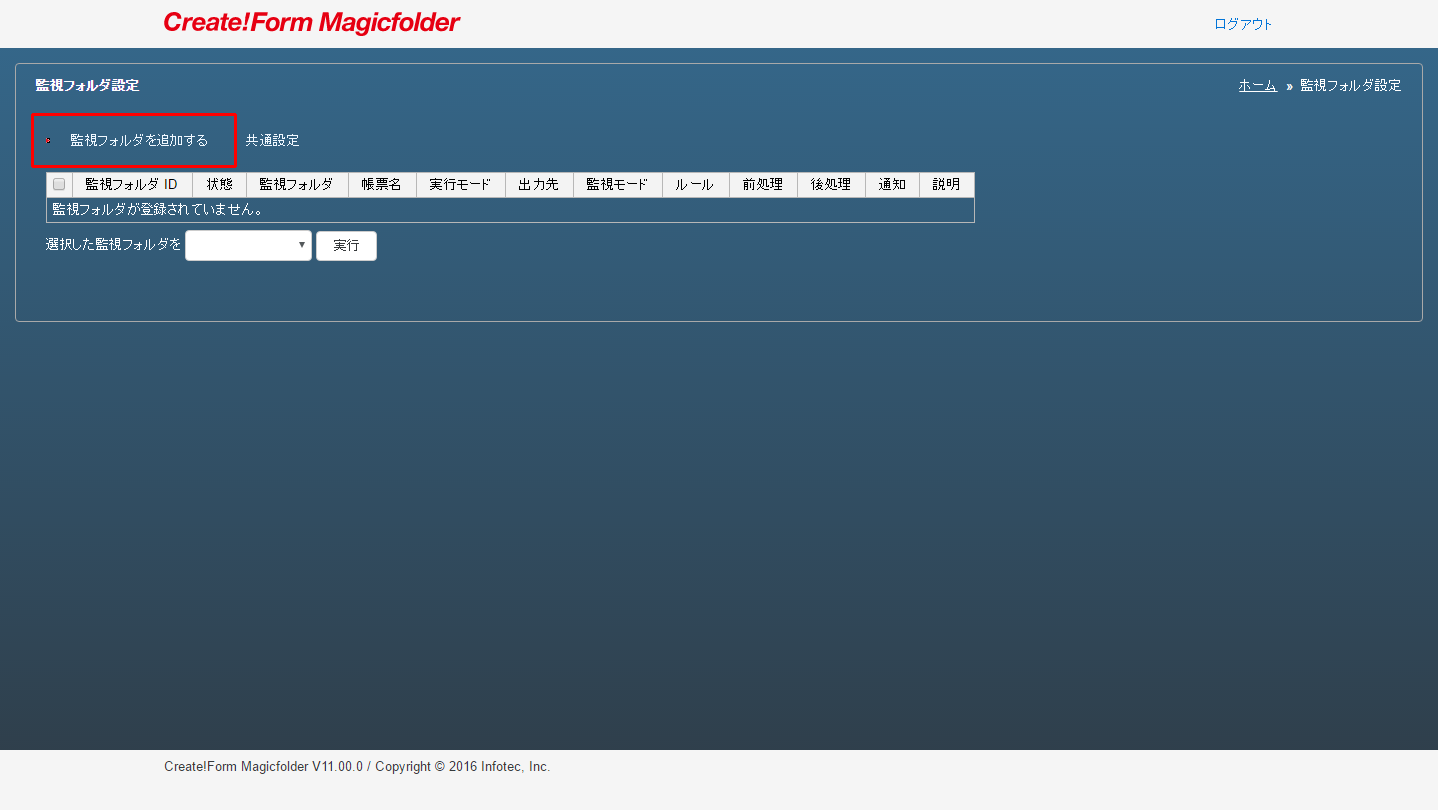Viewport: 1438px width, 810px height.
Task: Toggle the select-all checkbox in table header
Action: [59, 184]
